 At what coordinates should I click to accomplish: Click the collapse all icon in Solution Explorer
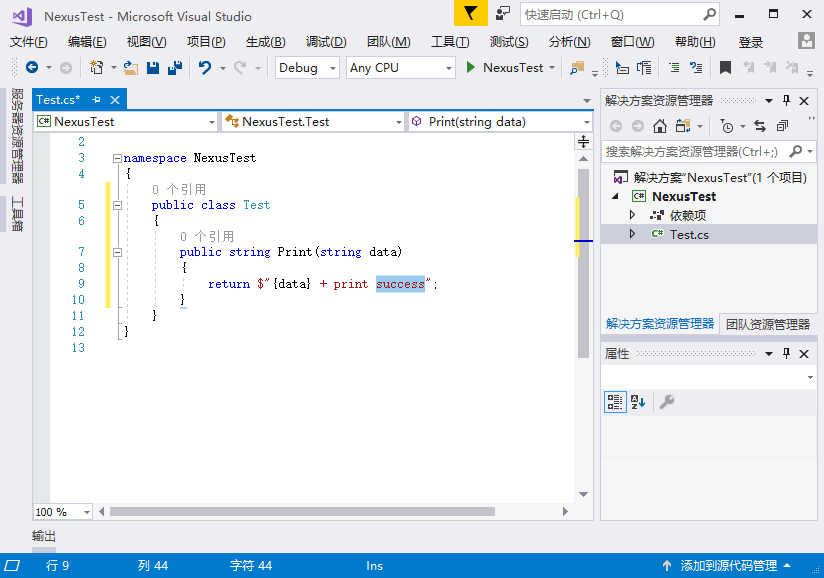(x=782, y=126)
